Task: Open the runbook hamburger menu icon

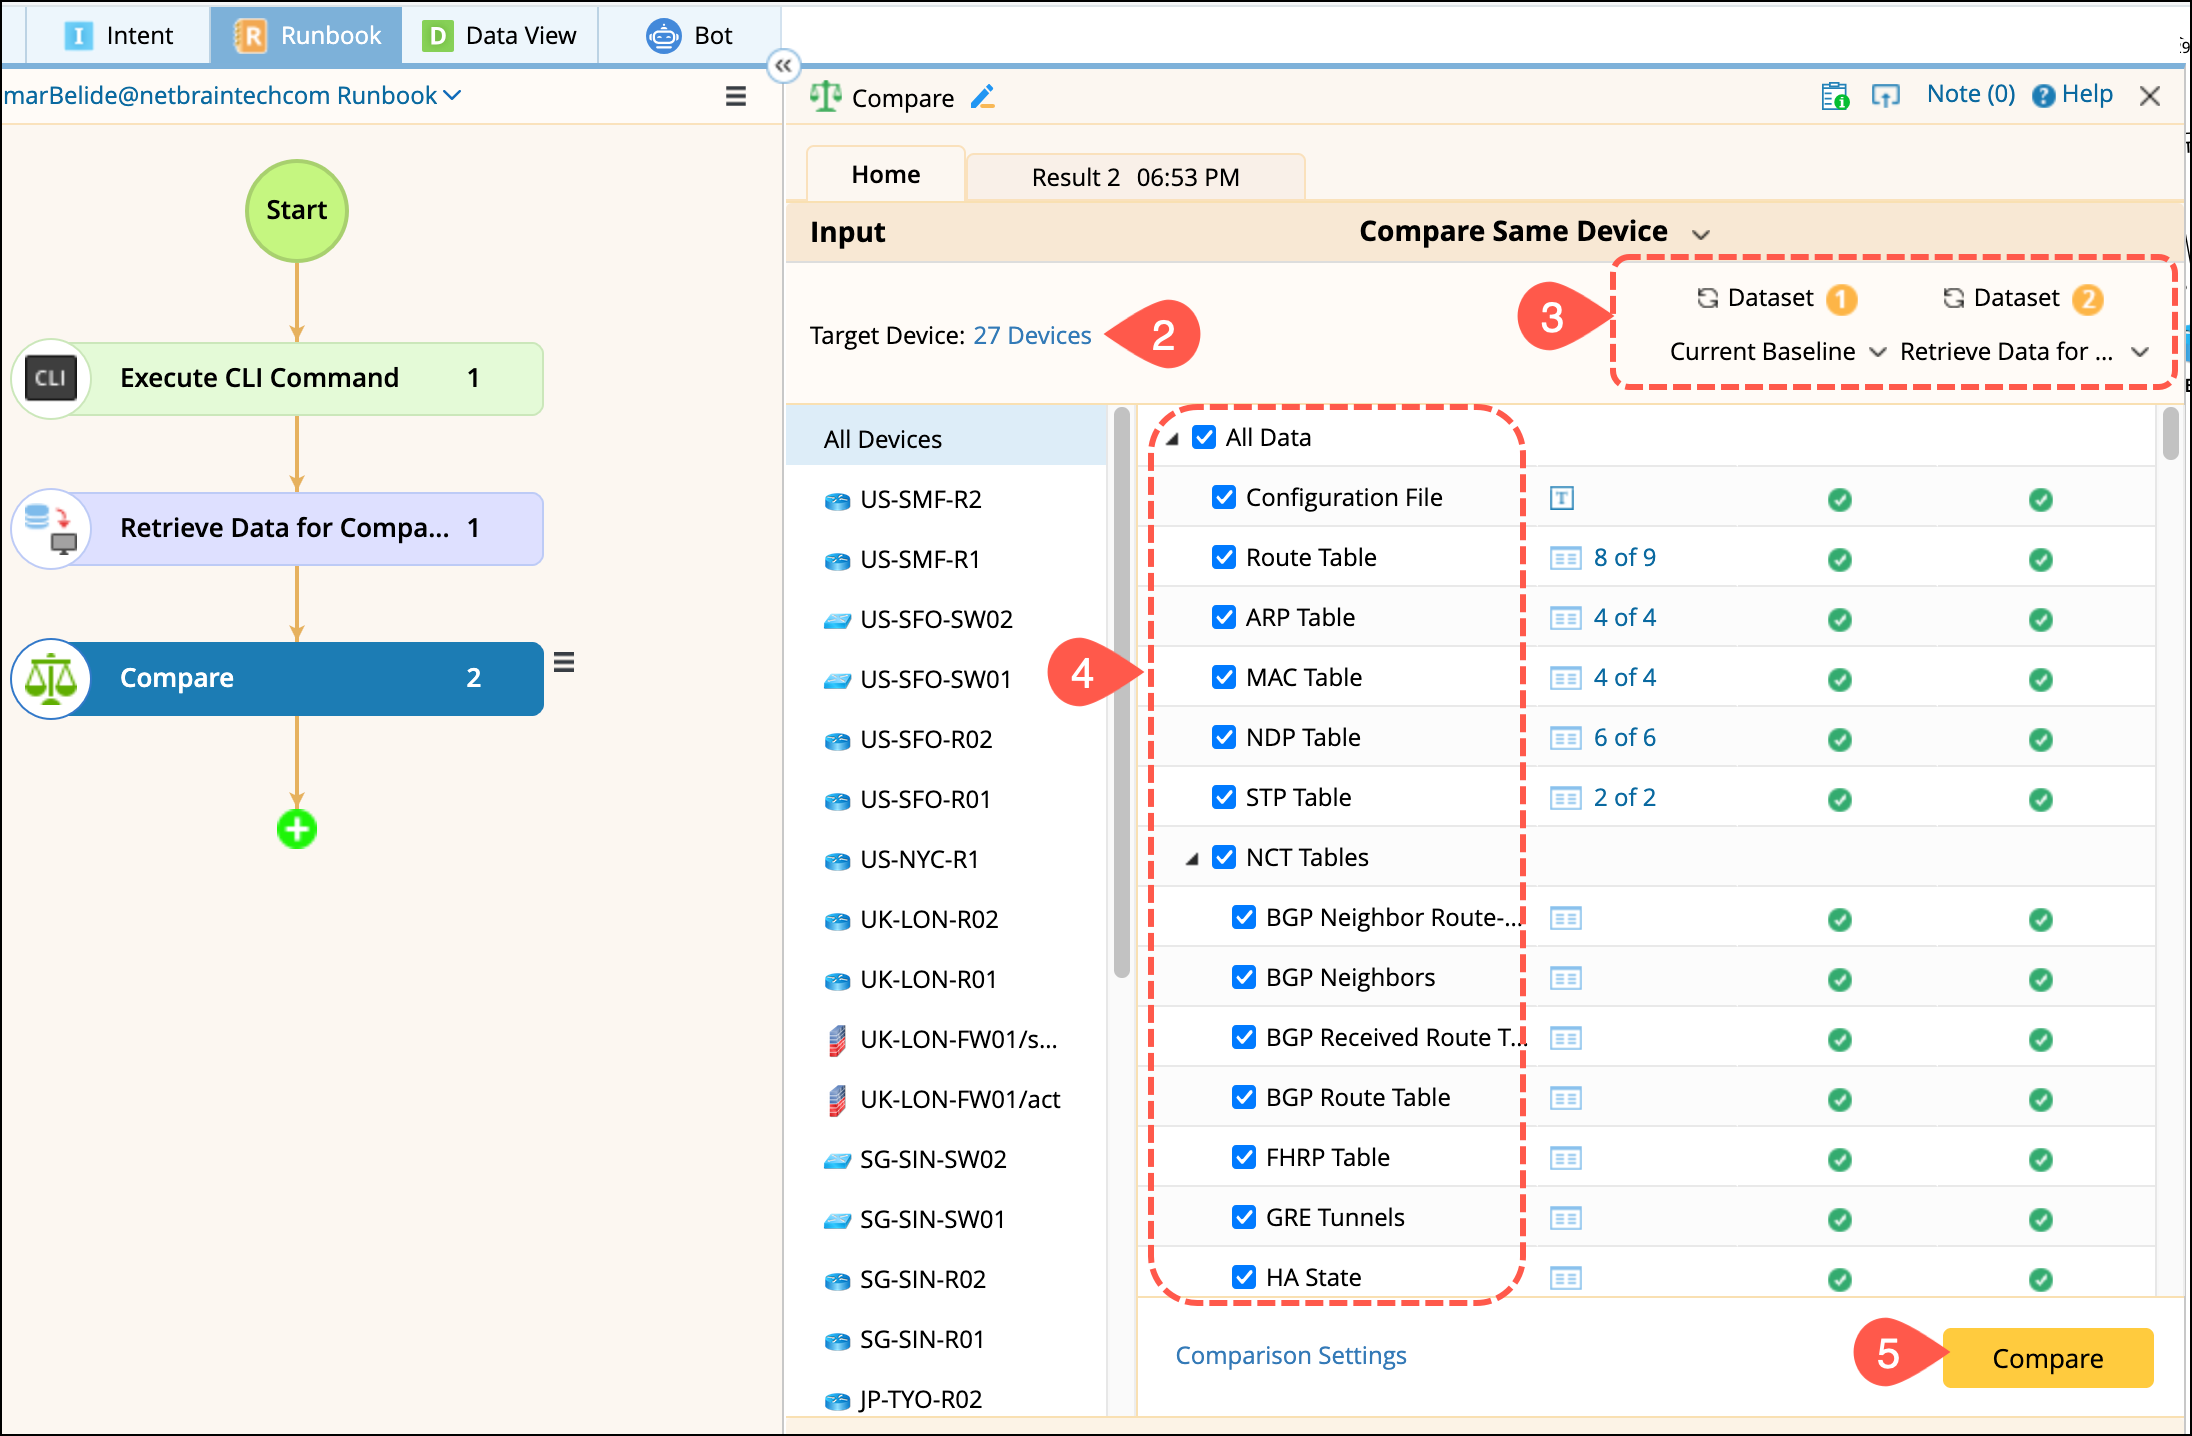Action: pyautogui.click(x=735, y=96)
